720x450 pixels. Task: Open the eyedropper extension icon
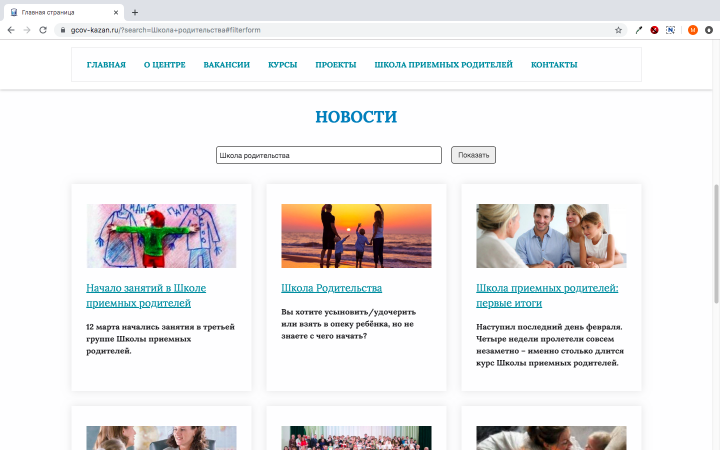[639, 30]
